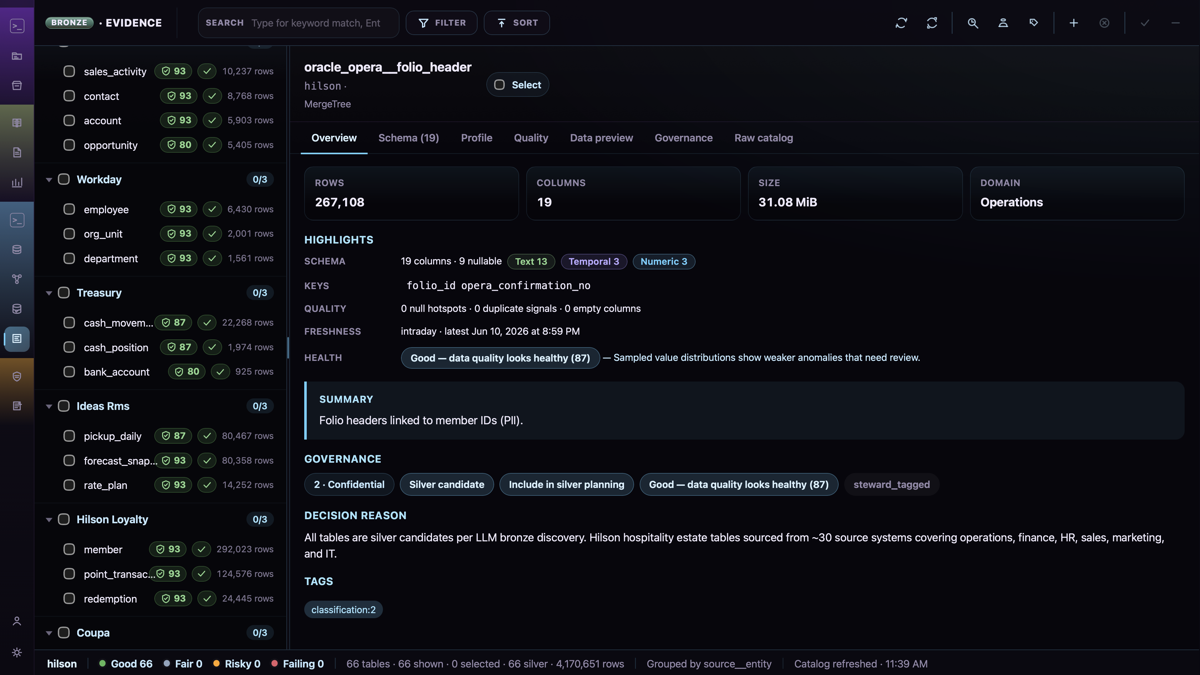The height and width of the screenshot is (675, 1200).
Task: Open the Governance tab
Action: coord(684,138)
